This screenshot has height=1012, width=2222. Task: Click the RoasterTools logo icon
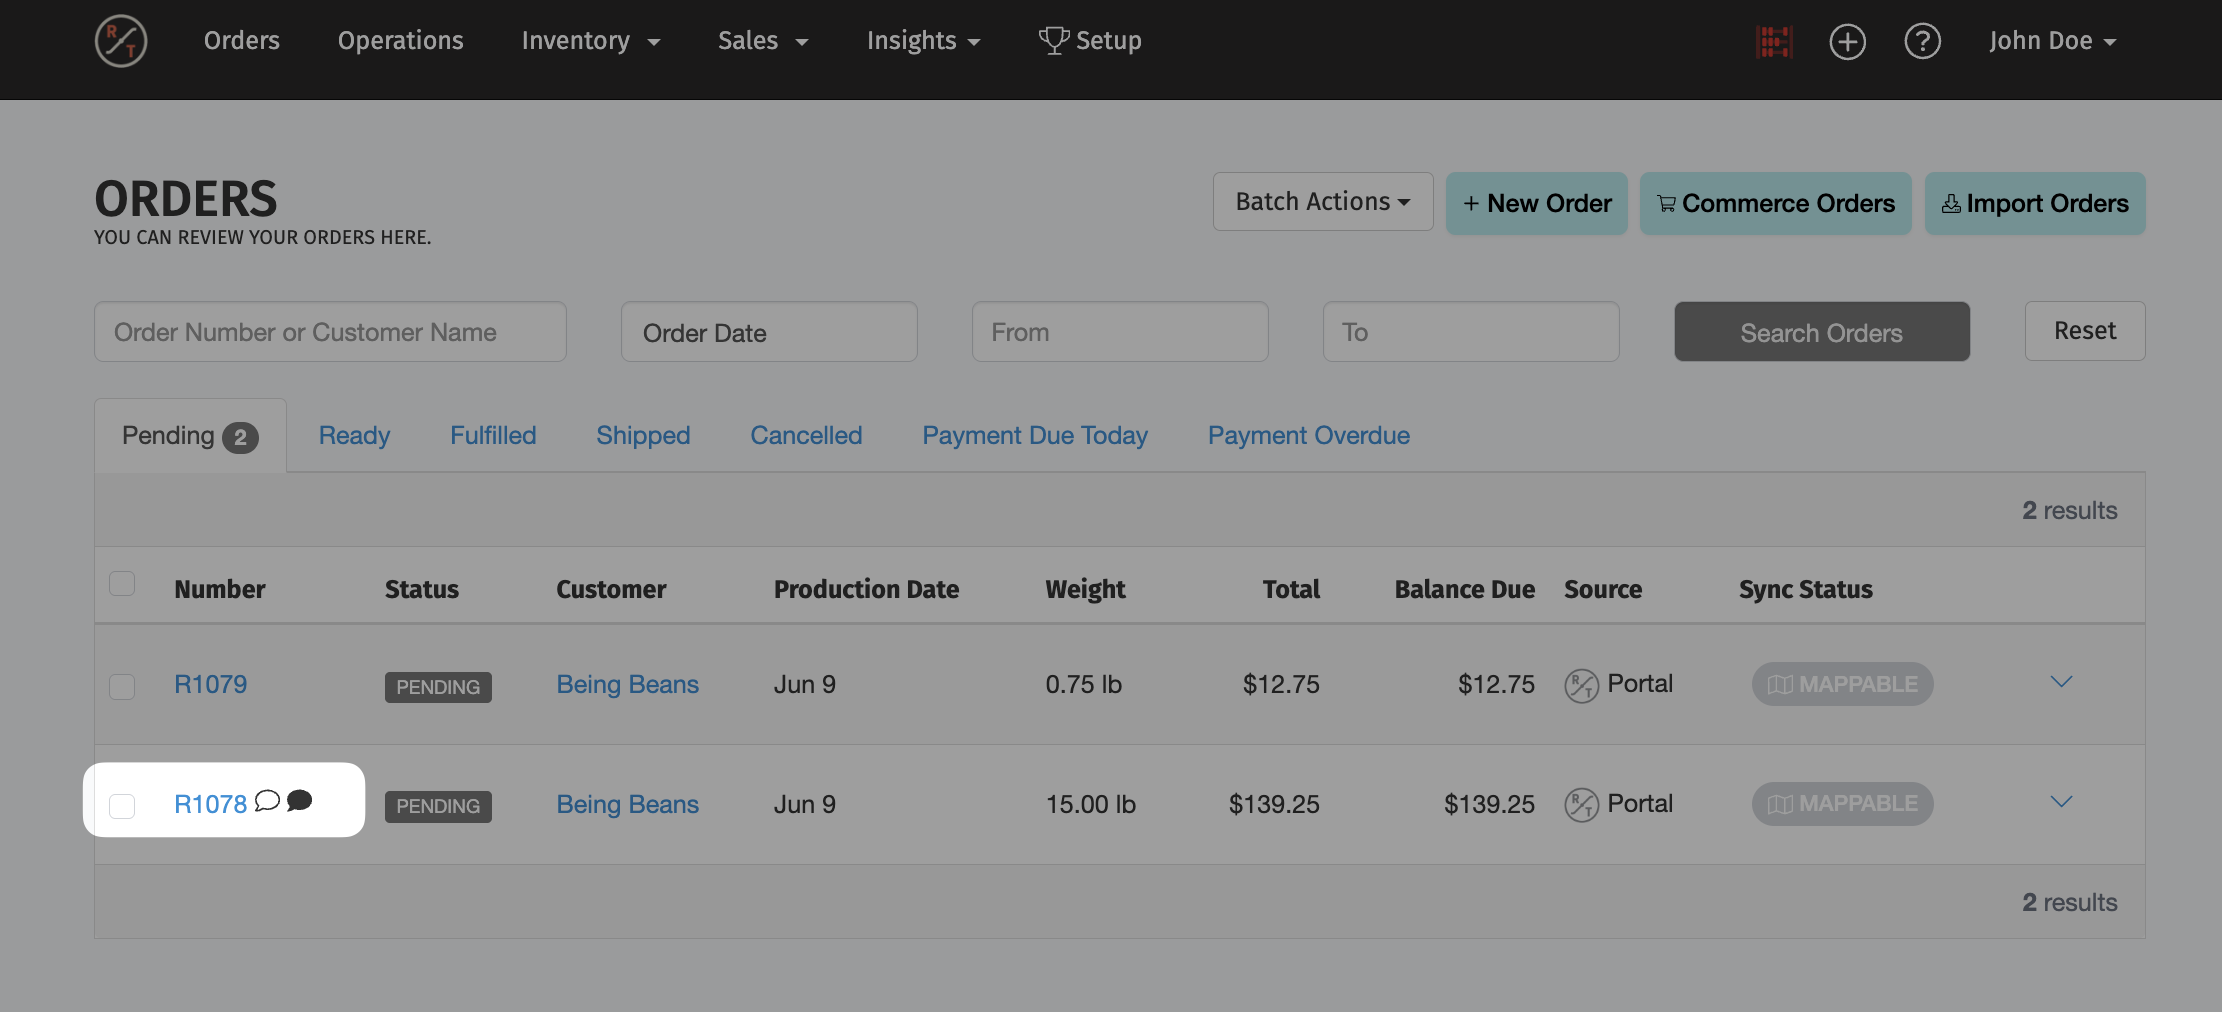click(x=121, y=42)
